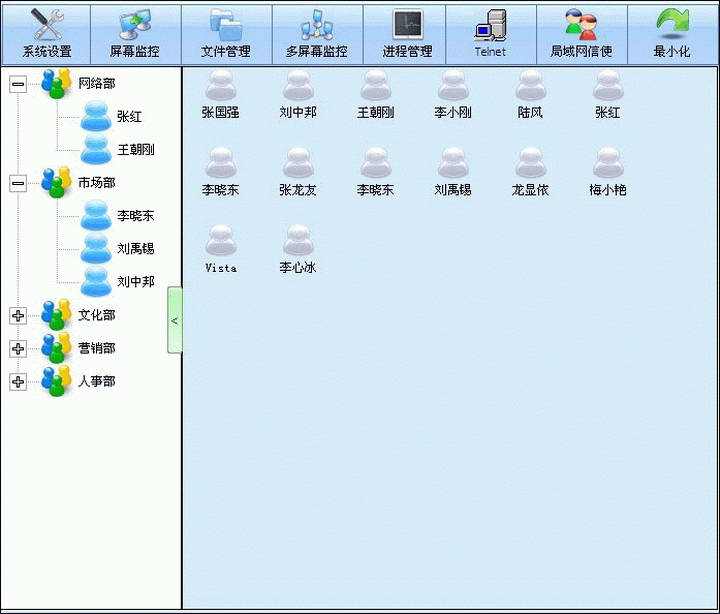Open 局域网信使 LAN messenger
720x614 pixels.
[581, 34]
